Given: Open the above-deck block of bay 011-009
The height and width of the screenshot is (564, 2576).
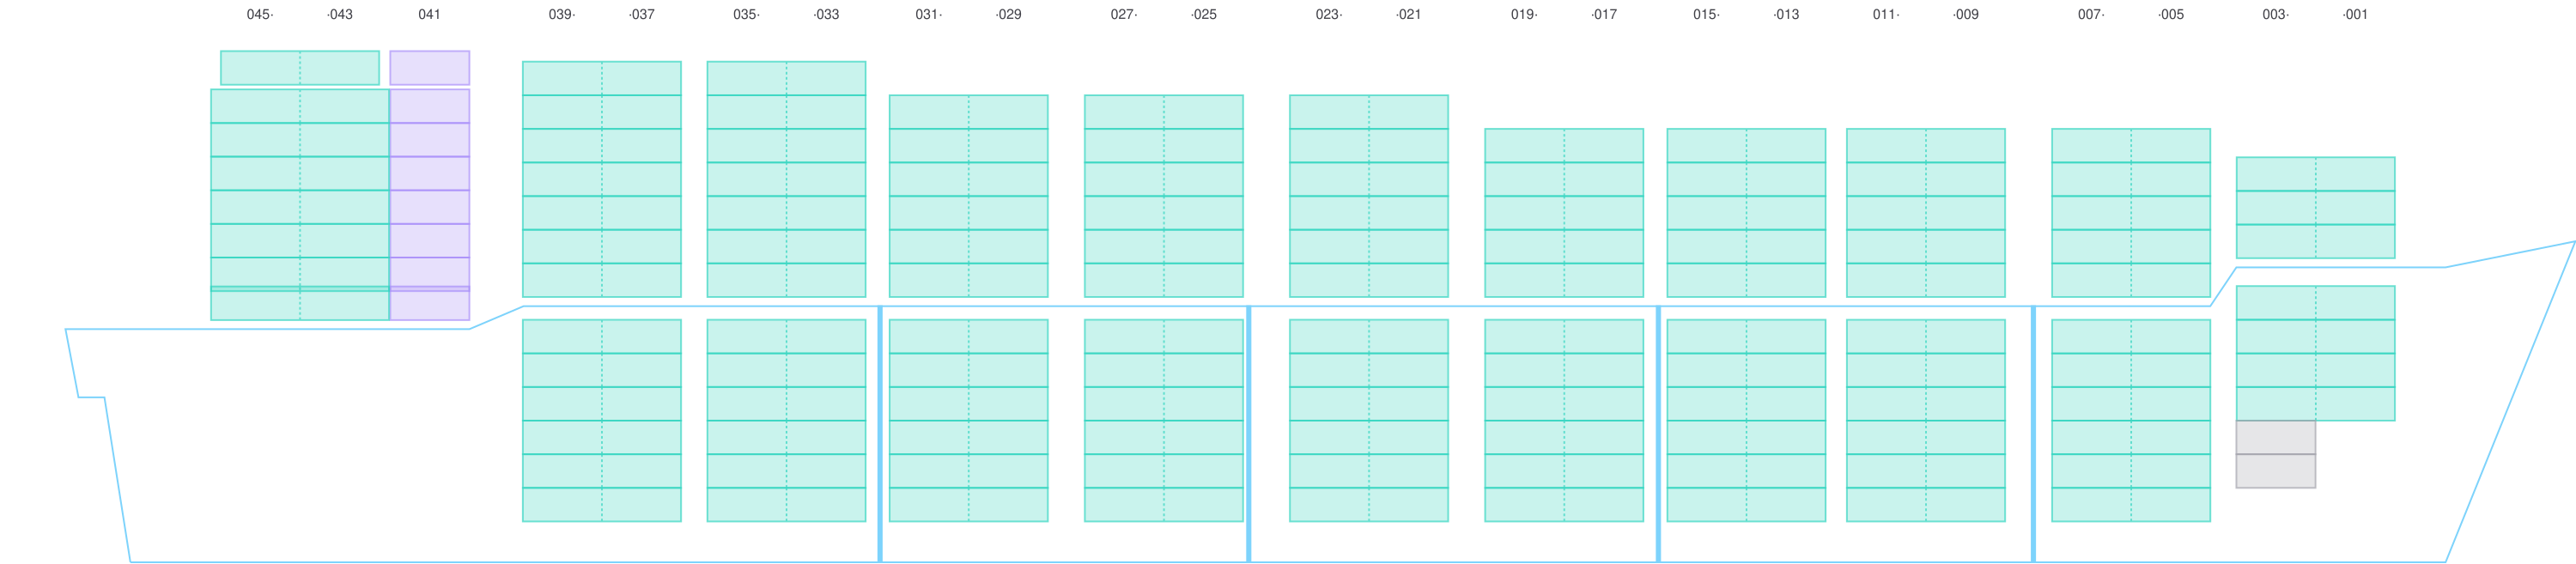Looking at the screenshot, I should click(1925, 212).
